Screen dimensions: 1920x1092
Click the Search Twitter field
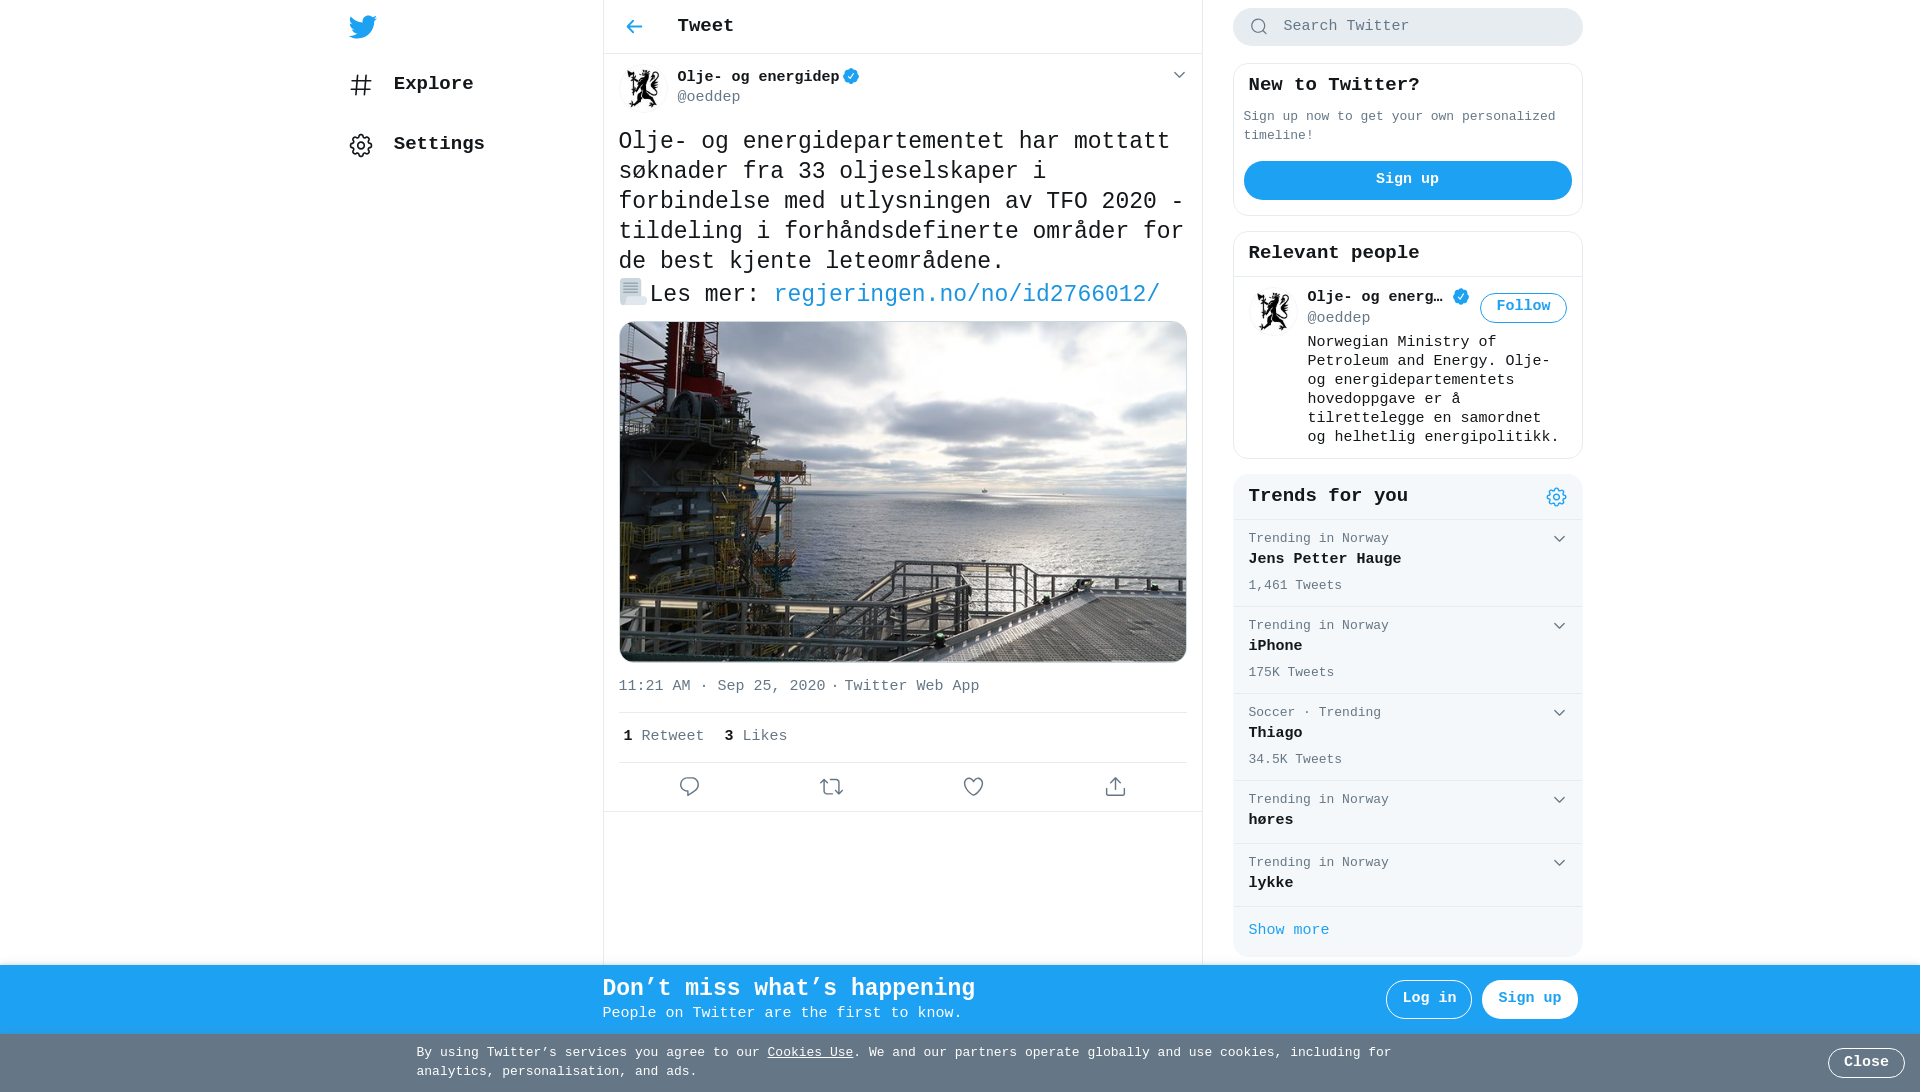coord(1407,27)
